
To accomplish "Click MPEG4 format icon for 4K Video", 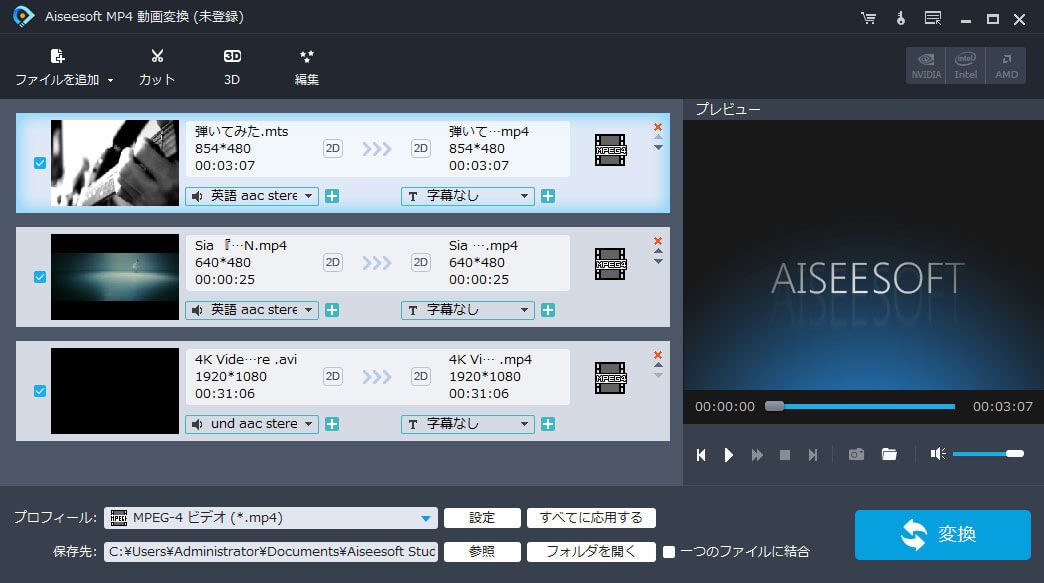I will (x=610, y=377).
